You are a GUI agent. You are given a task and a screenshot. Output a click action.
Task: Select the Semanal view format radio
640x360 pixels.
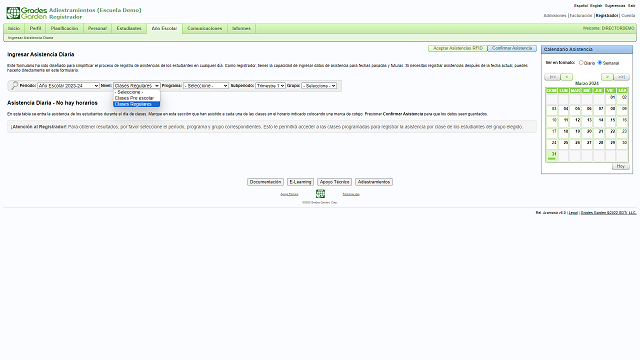coord(600,62)
